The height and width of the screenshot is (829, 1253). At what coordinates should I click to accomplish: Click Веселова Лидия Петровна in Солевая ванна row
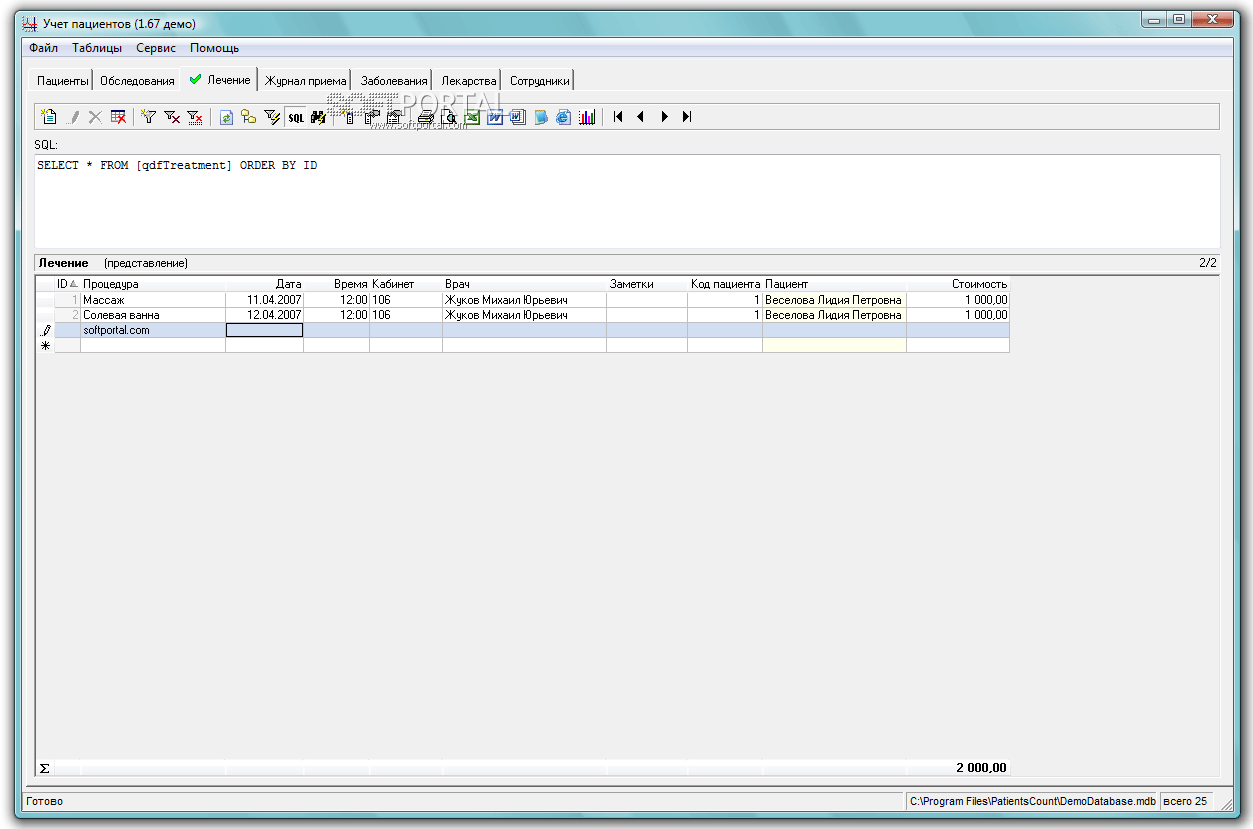point(835,315)
